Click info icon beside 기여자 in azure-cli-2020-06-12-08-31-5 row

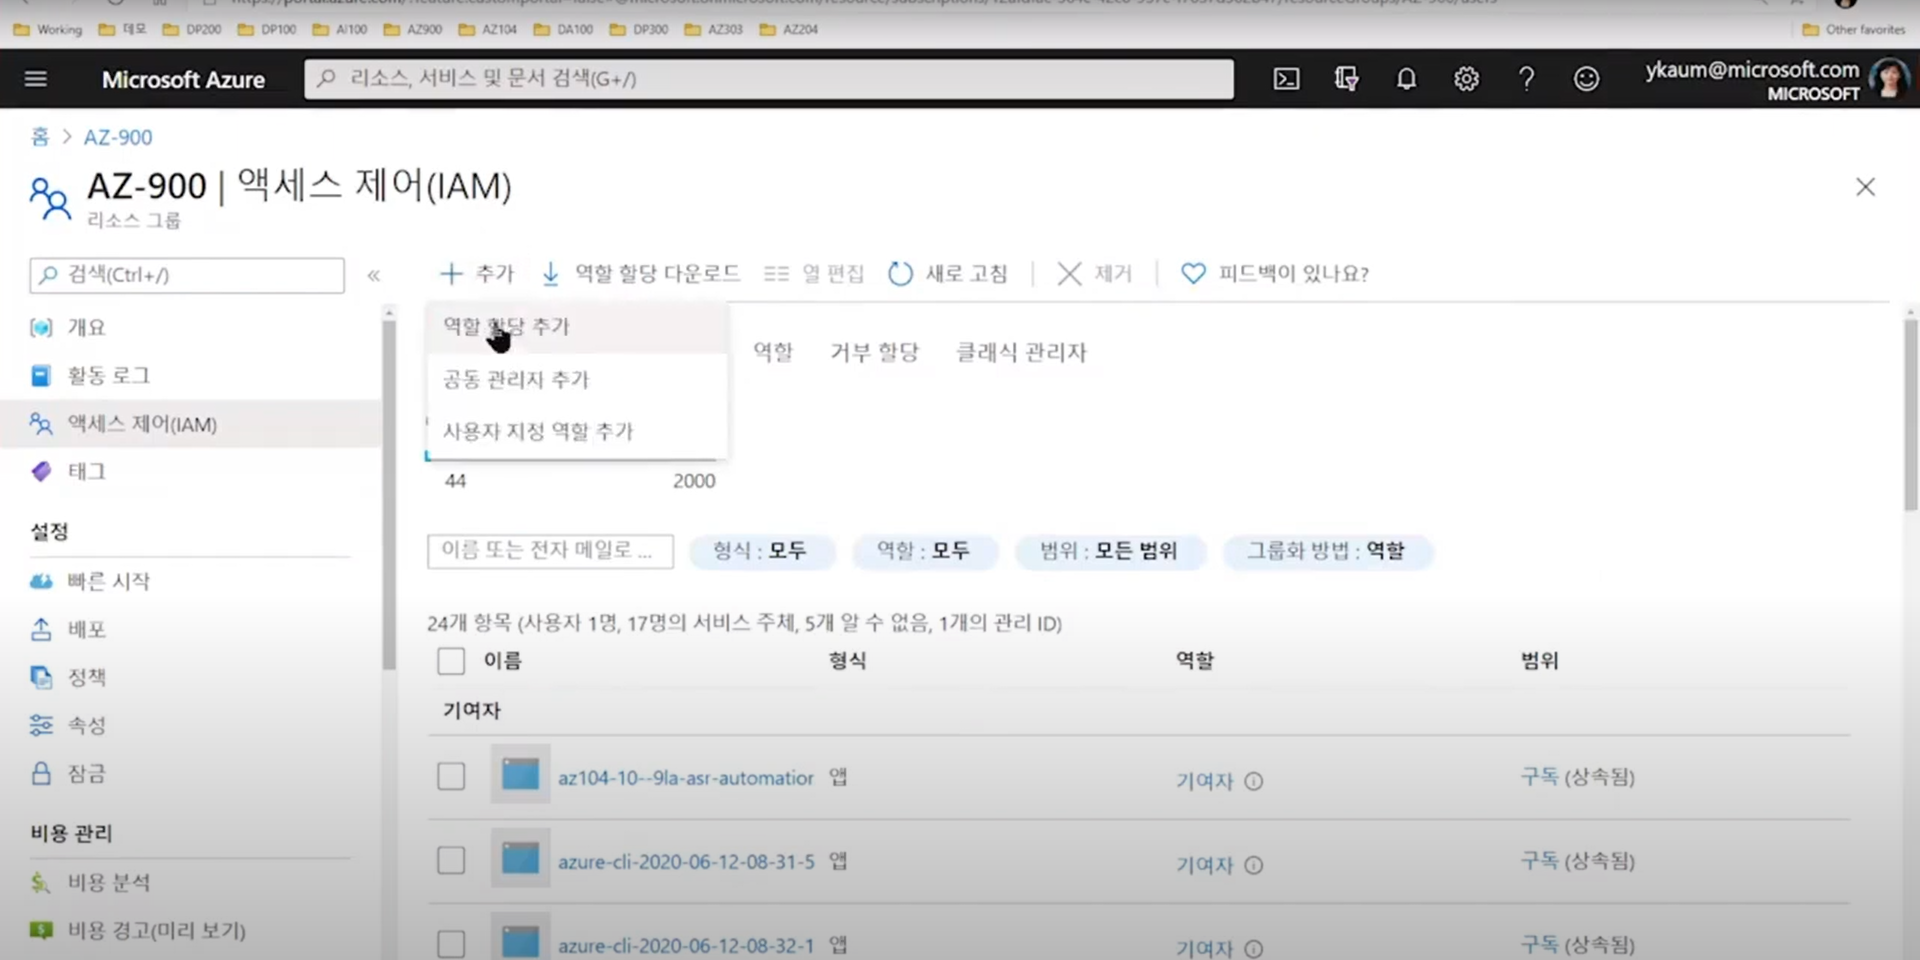1254,865
